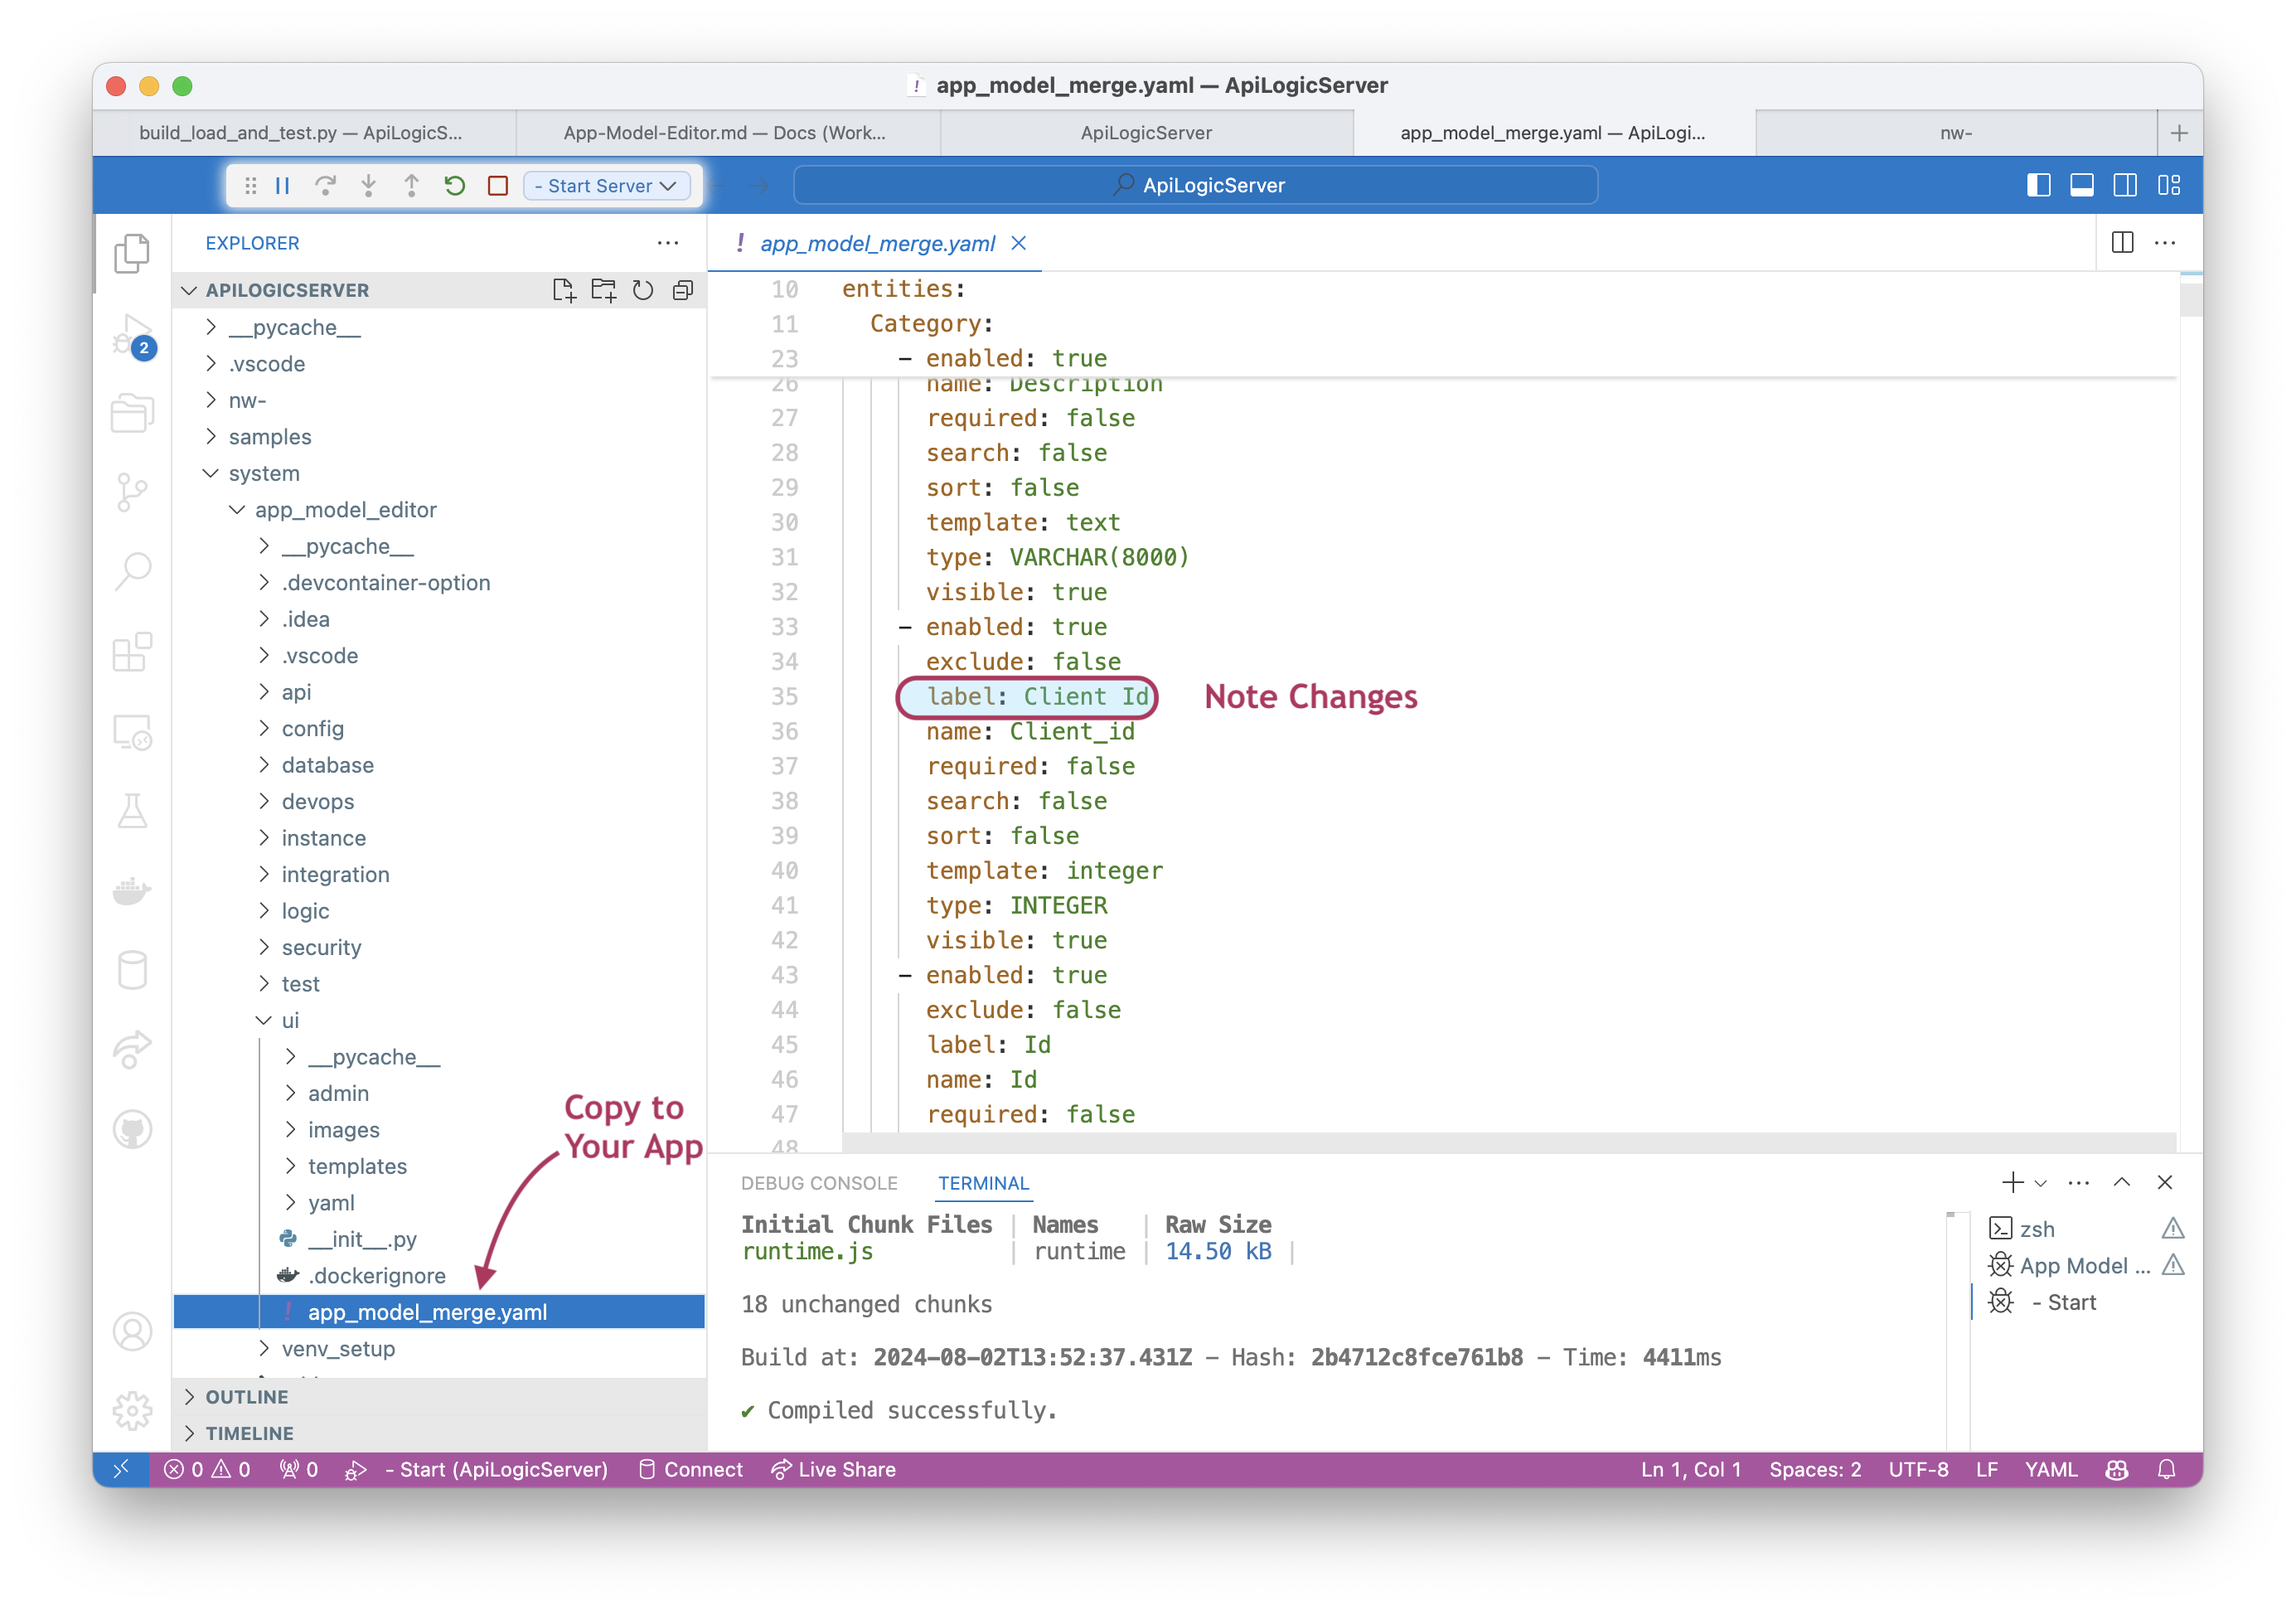The height and width of the screenshot is (1610, 2296).
Task: Close the app_model_merge.yaml editor tab
Action: [1019, 243]
